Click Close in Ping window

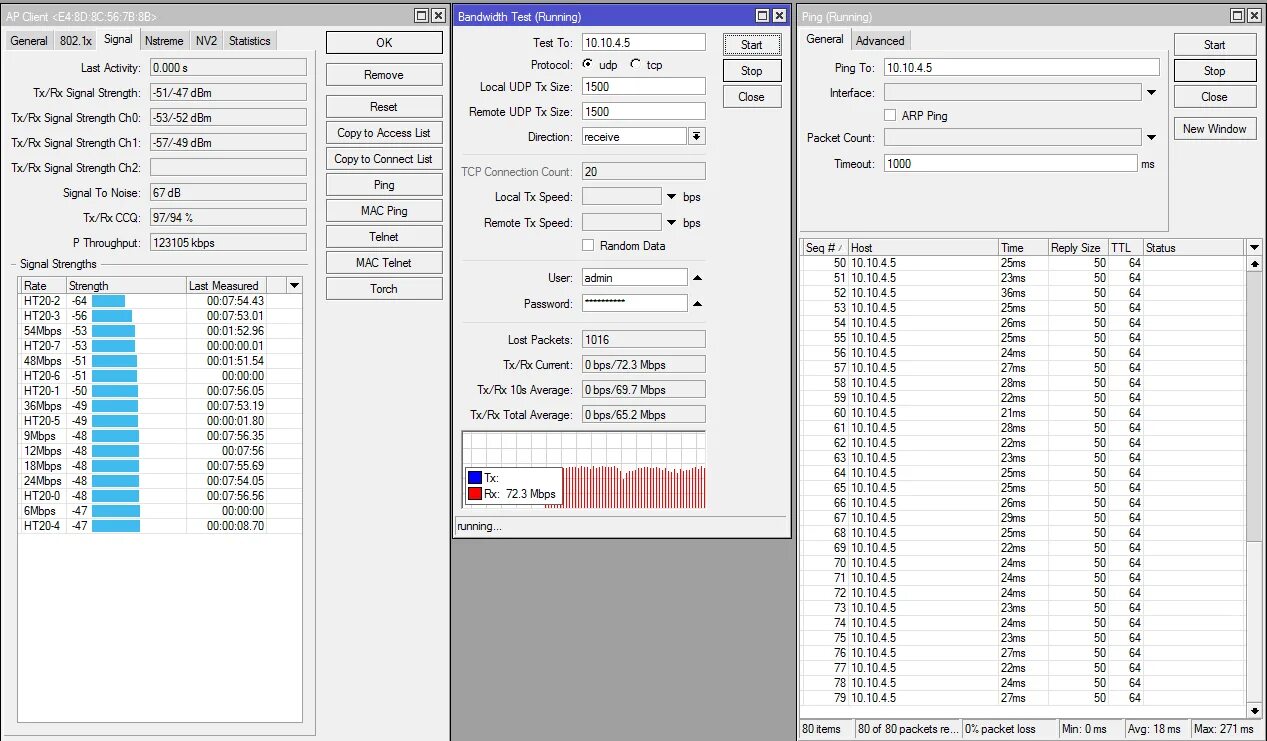[1215, 97]
